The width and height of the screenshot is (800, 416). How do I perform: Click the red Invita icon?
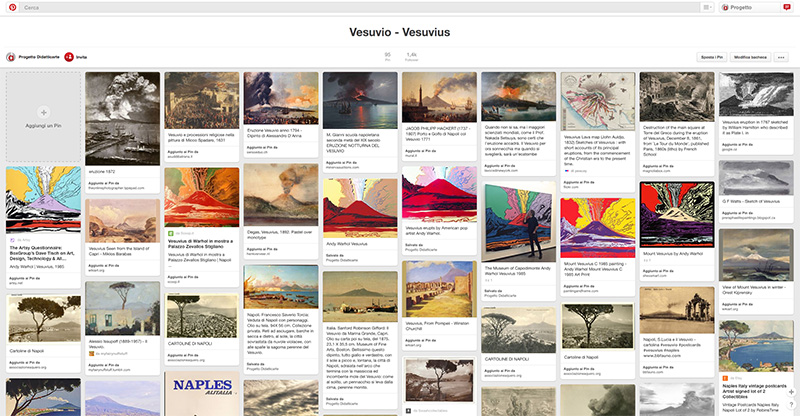pyautogui.click(x=69, y=57)
